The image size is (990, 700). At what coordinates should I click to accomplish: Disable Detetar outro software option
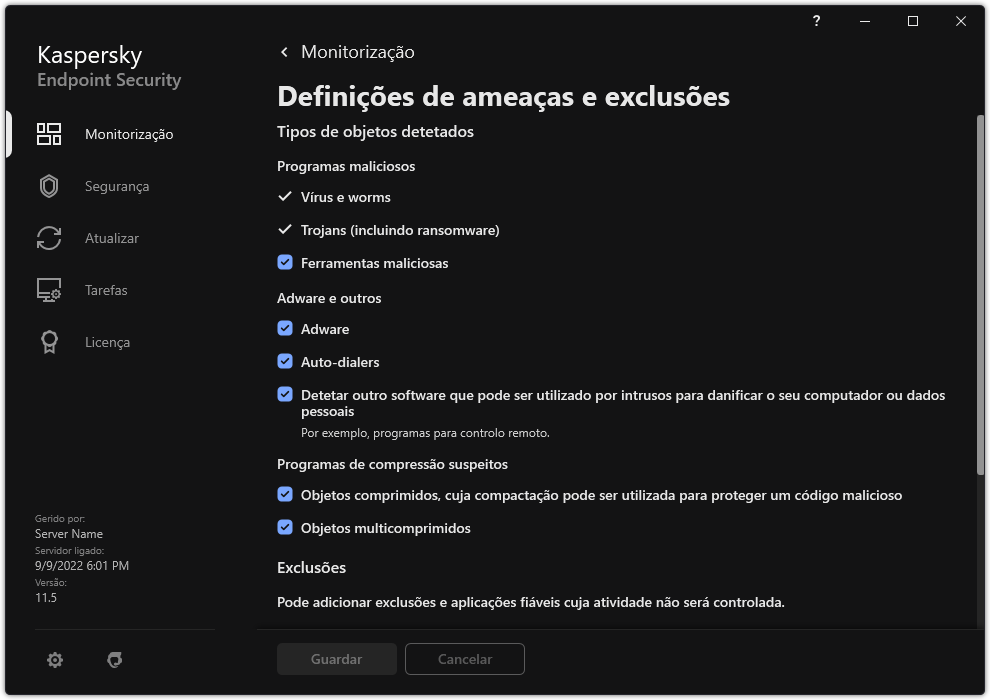point(285,394)
